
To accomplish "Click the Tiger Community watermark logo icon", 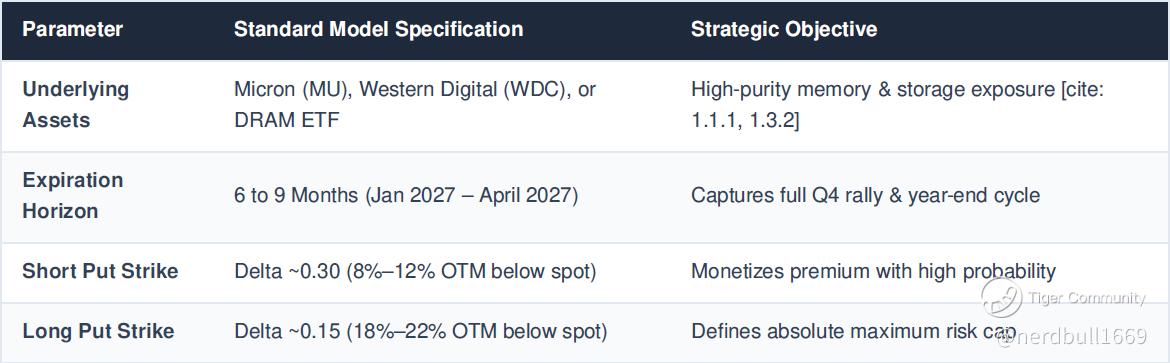I will pos(1001,297).
